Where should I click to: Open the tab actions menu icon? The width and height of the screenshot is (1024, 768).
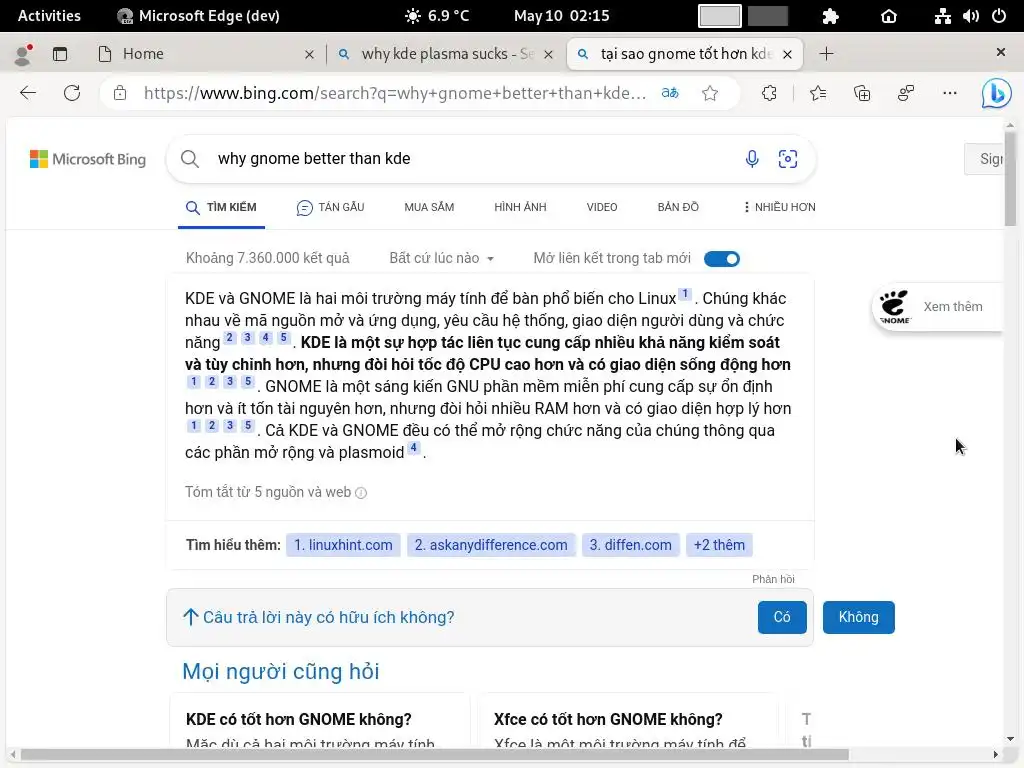[x=60, y=54]
